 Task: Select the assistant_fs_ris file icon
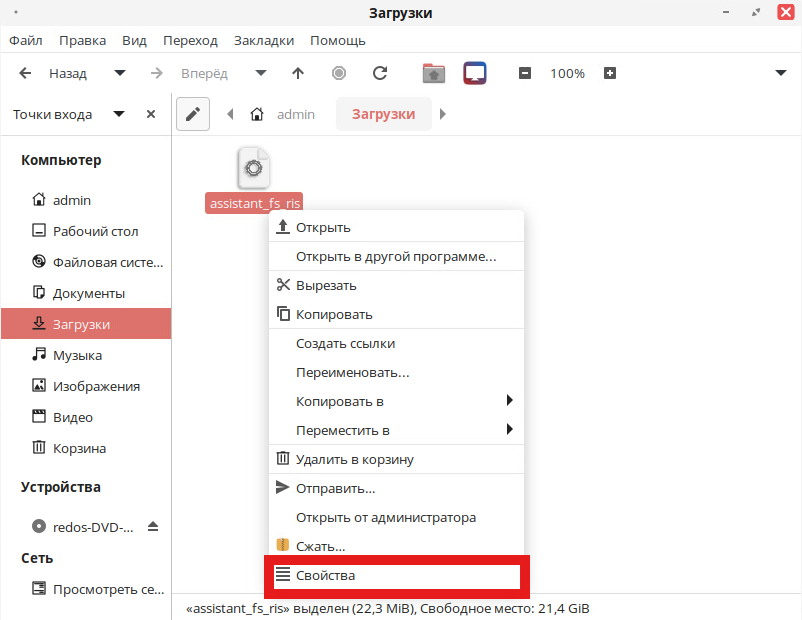click(x=254, y=168)
